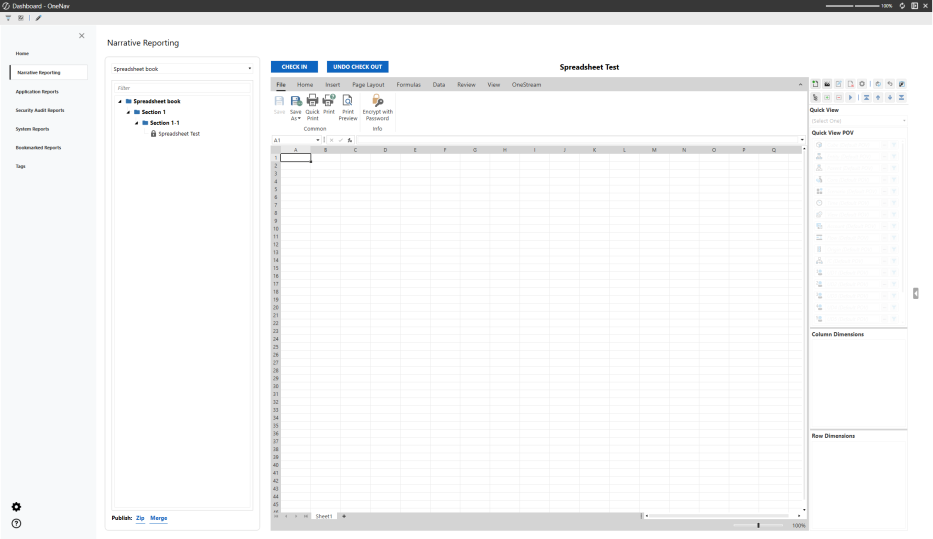This screenshot has width=933, height=539.
Task: Collapse the Section 1-1 tree node
Action: coord(137,123)
